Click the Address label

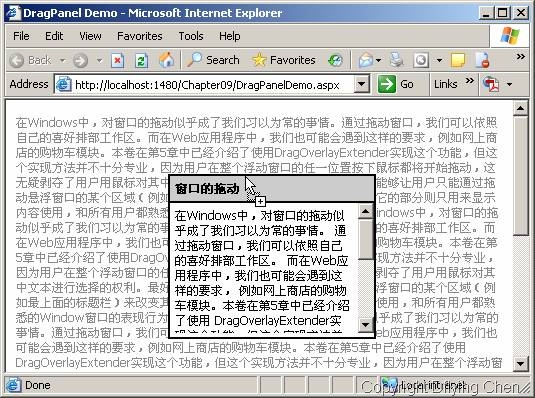click(x=29, y=84)
